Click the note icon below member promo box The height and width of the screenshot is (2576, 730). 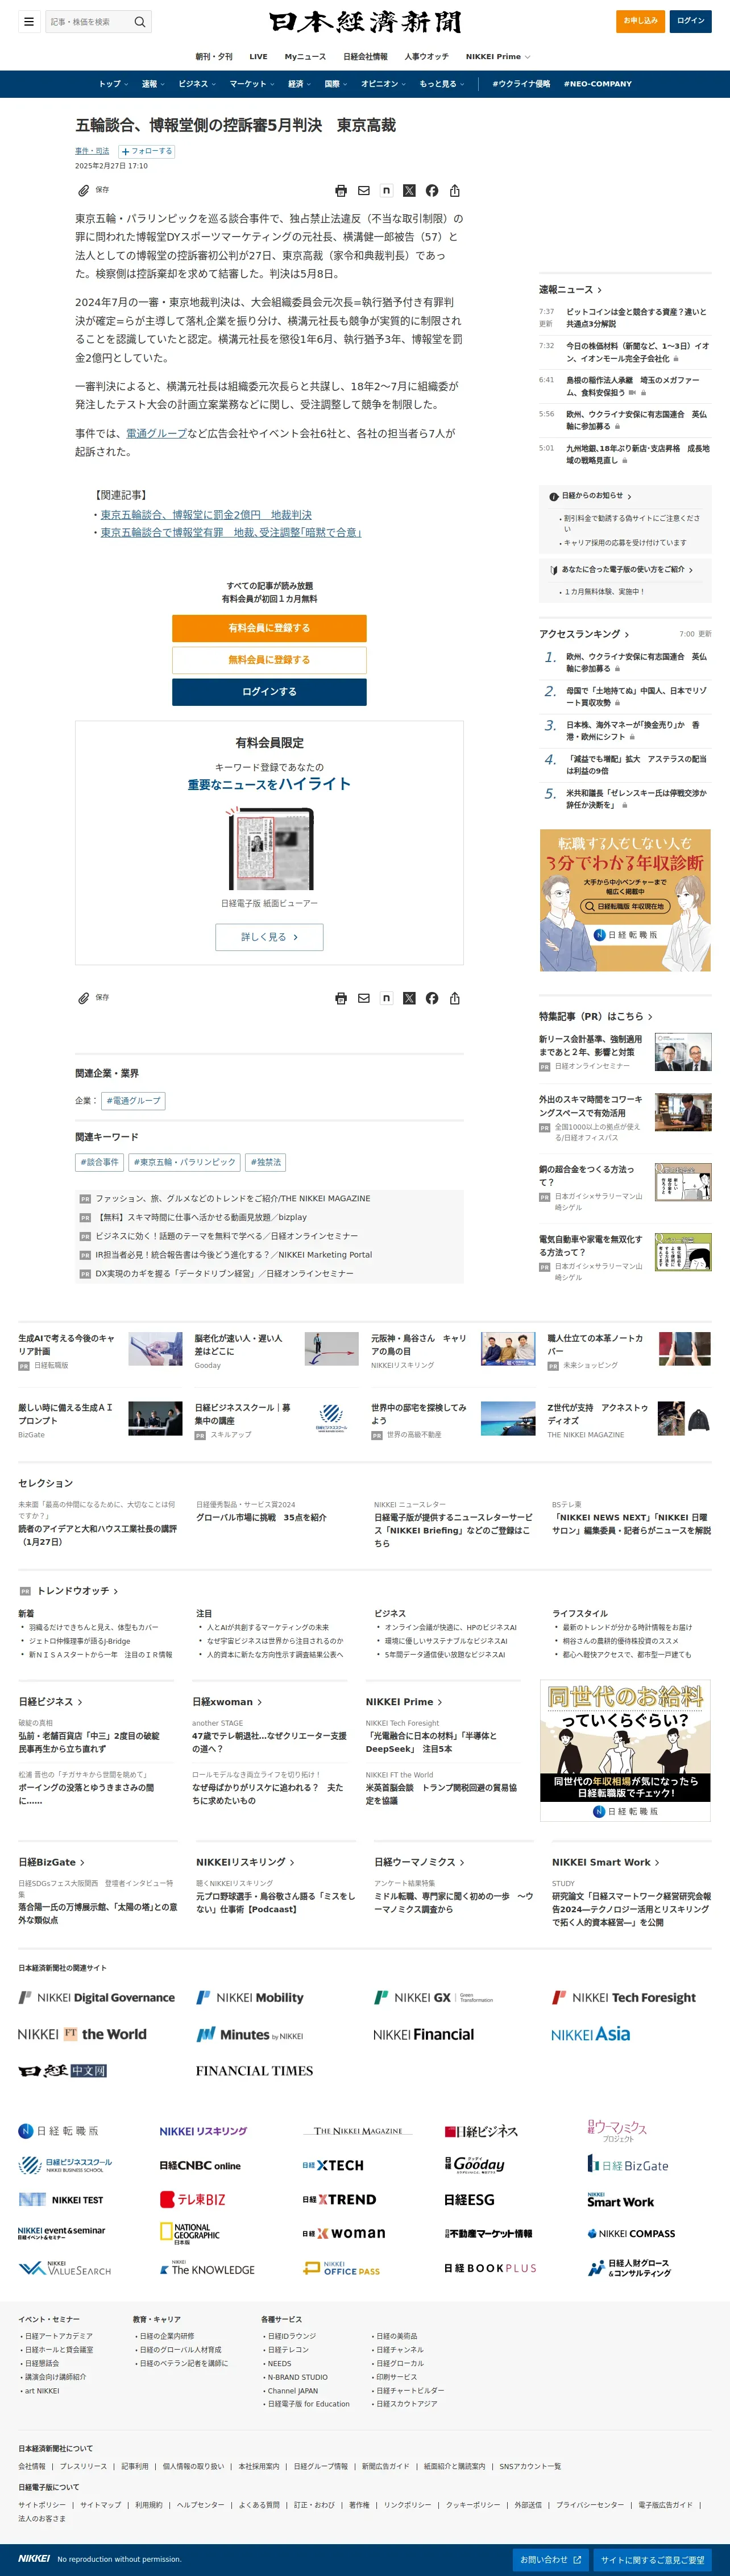click(x=386, y=998)
